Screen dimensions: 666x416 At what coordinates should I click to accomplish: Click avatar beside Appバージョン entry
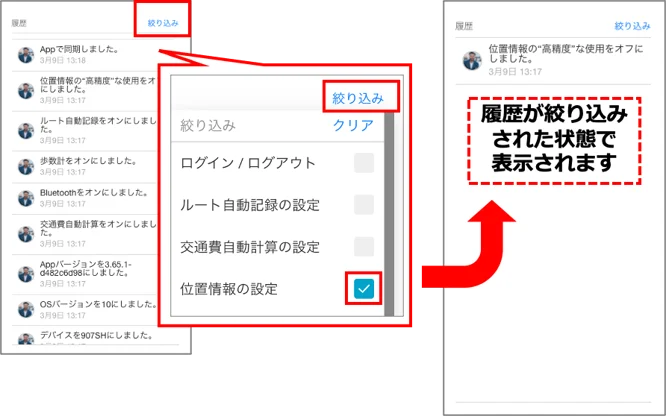tap(26, 274)
